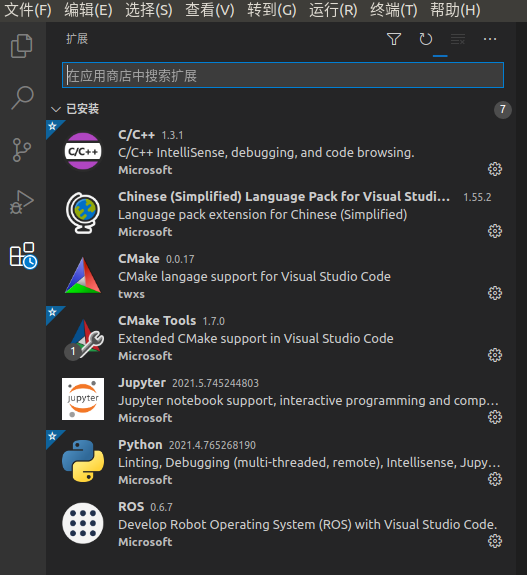Screen dimensions: 527x575
Task: Click the C/C++ extension logo
Action: [x=83, y=151]
